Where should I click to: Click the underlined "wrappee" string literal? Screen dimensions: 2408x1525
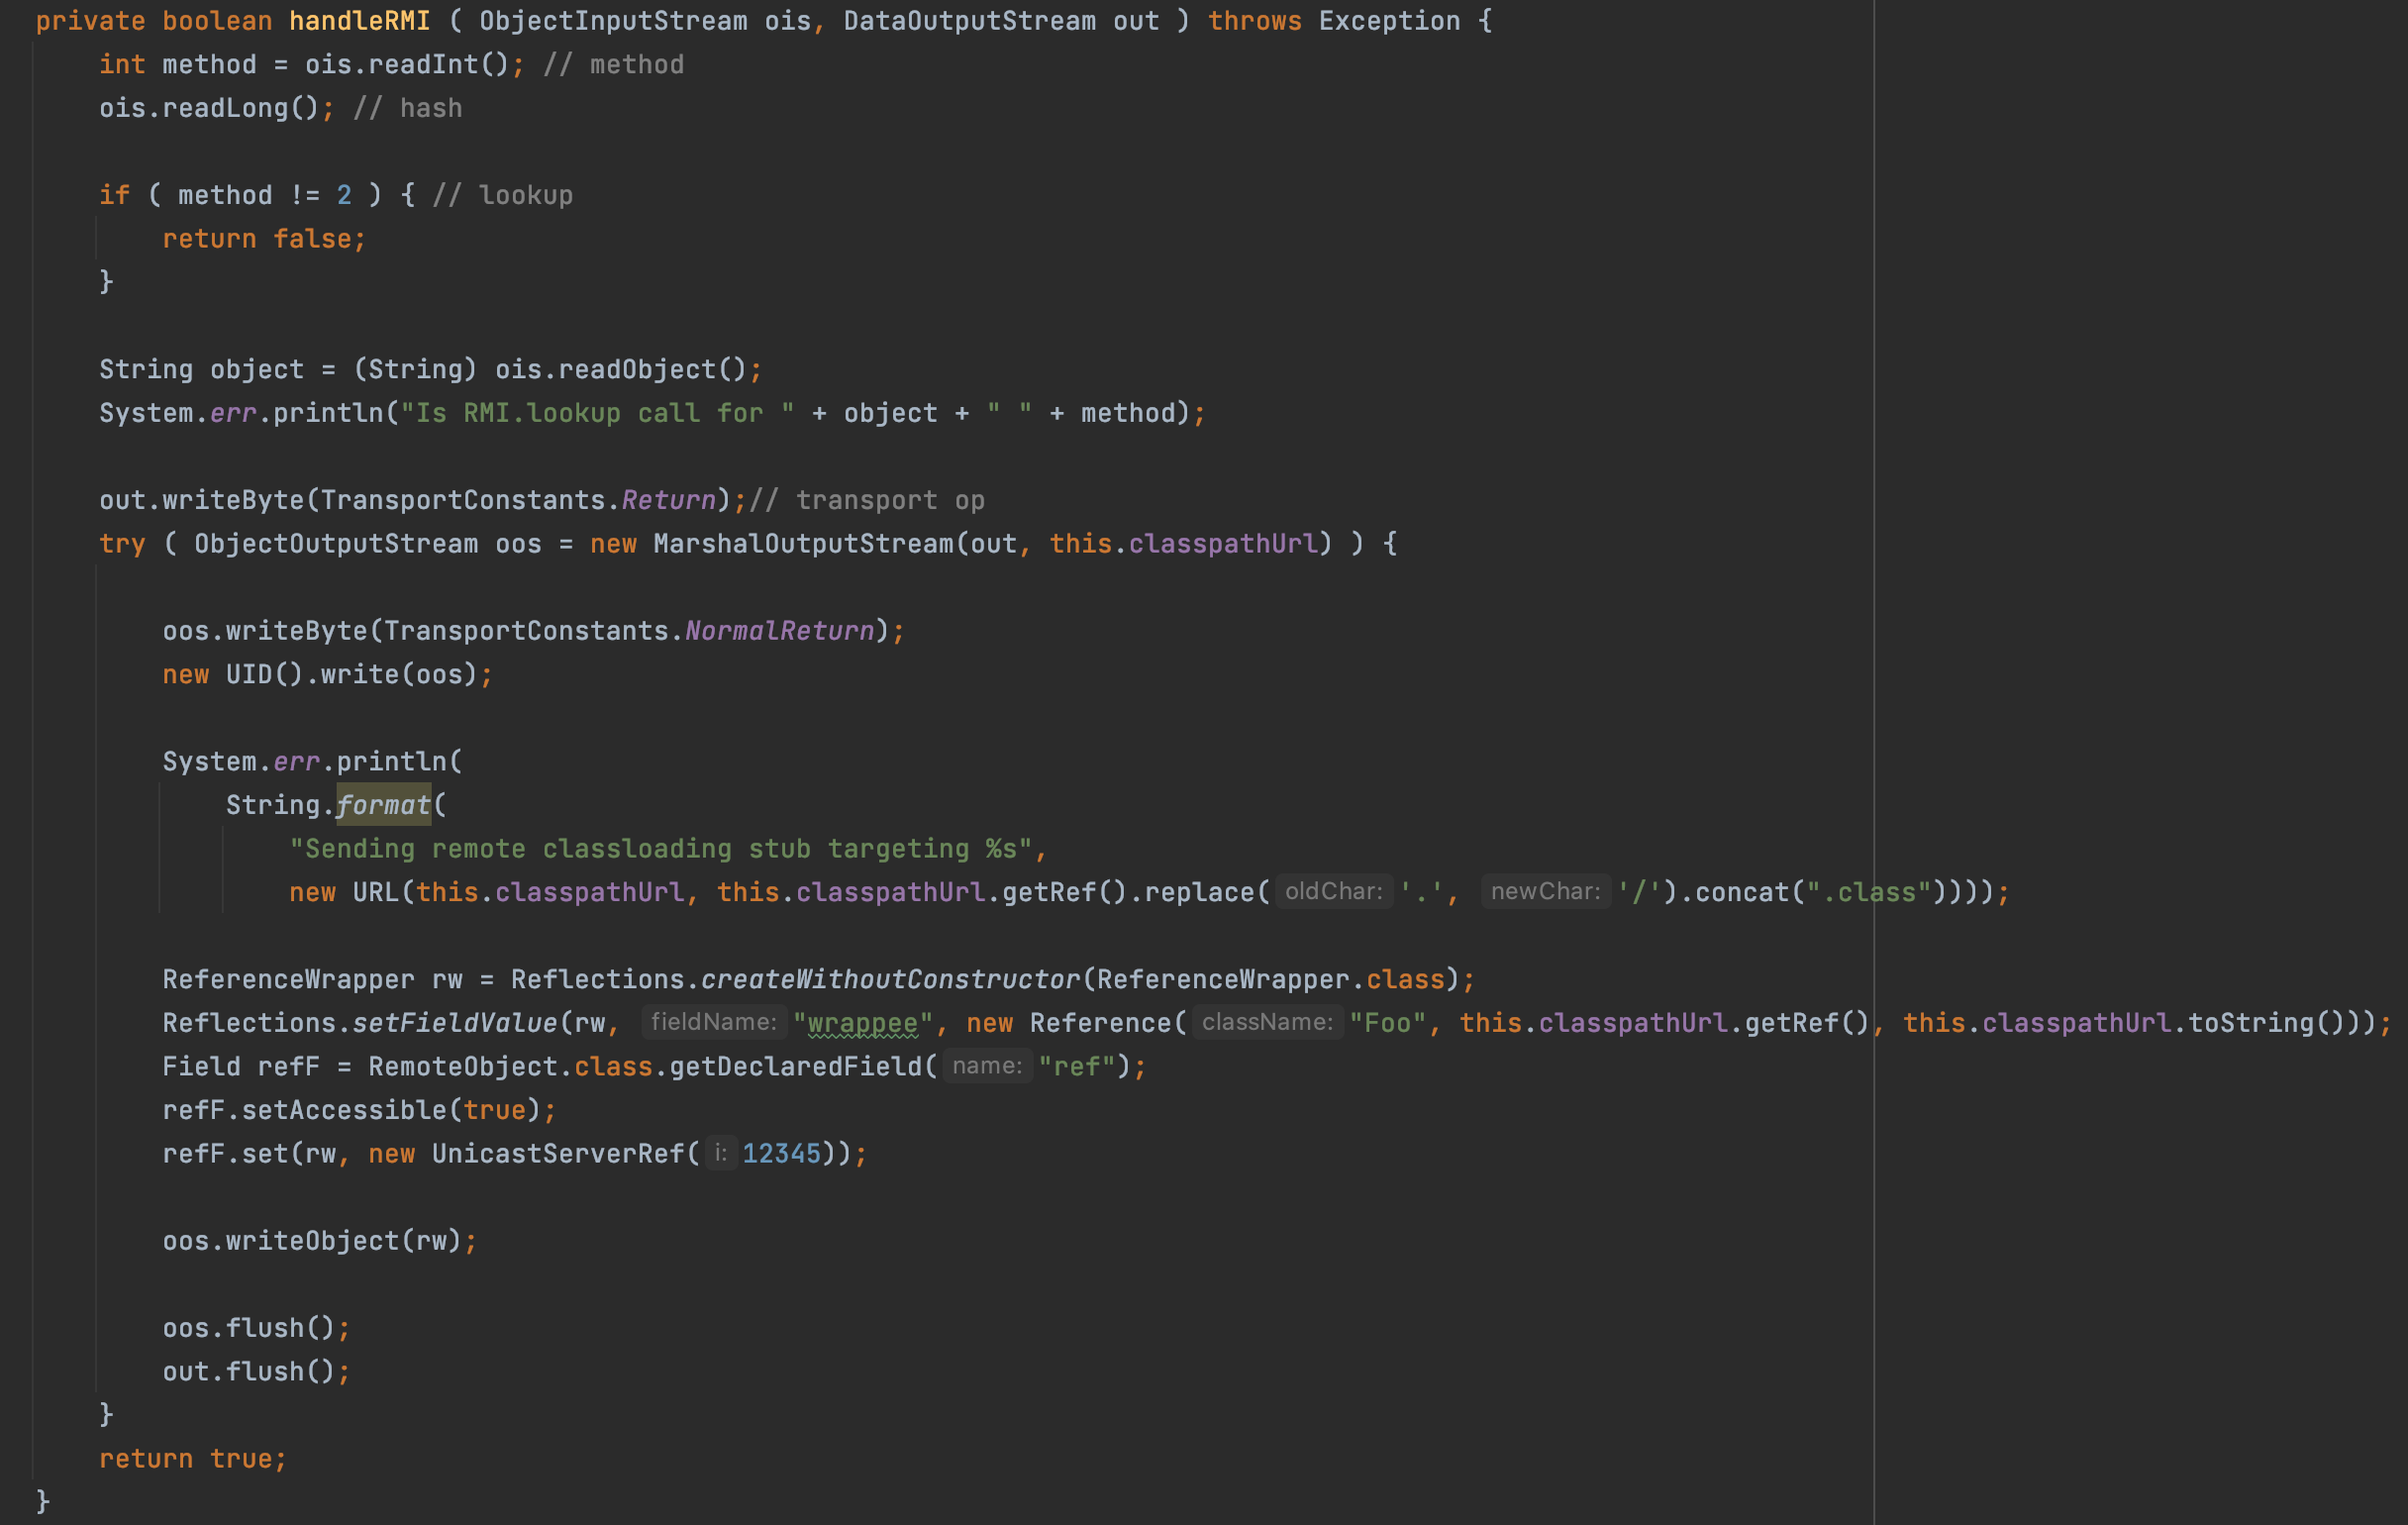(862, 1023)
